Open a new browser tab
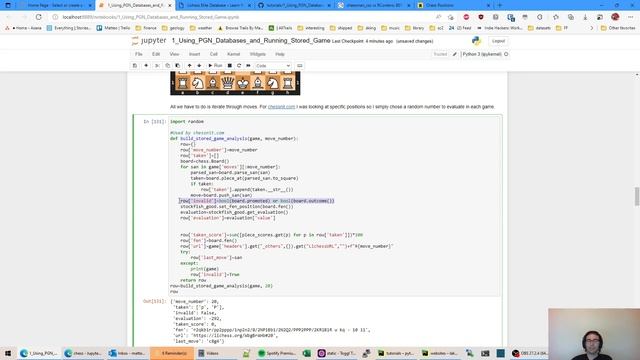 point(500,5)
